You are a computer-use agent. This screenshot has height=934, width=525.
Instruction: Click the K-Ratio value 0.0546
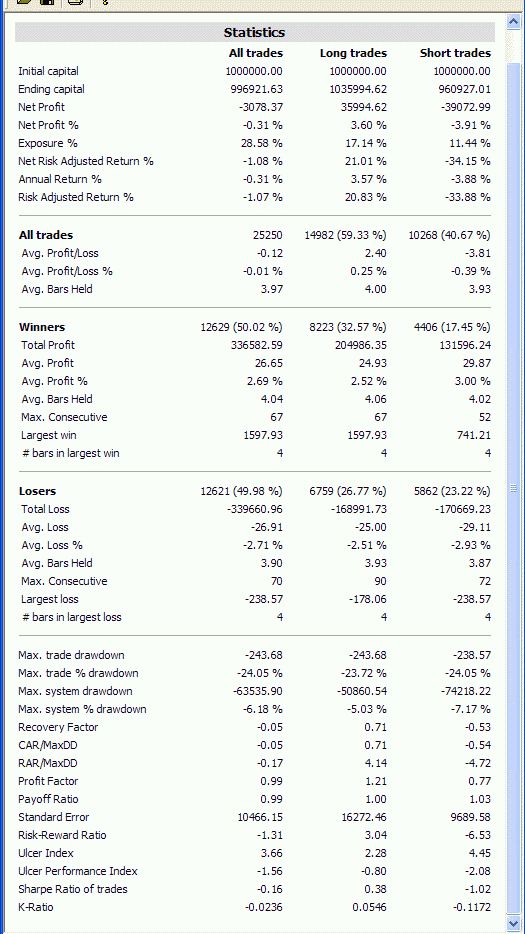[x=368, y=907]
